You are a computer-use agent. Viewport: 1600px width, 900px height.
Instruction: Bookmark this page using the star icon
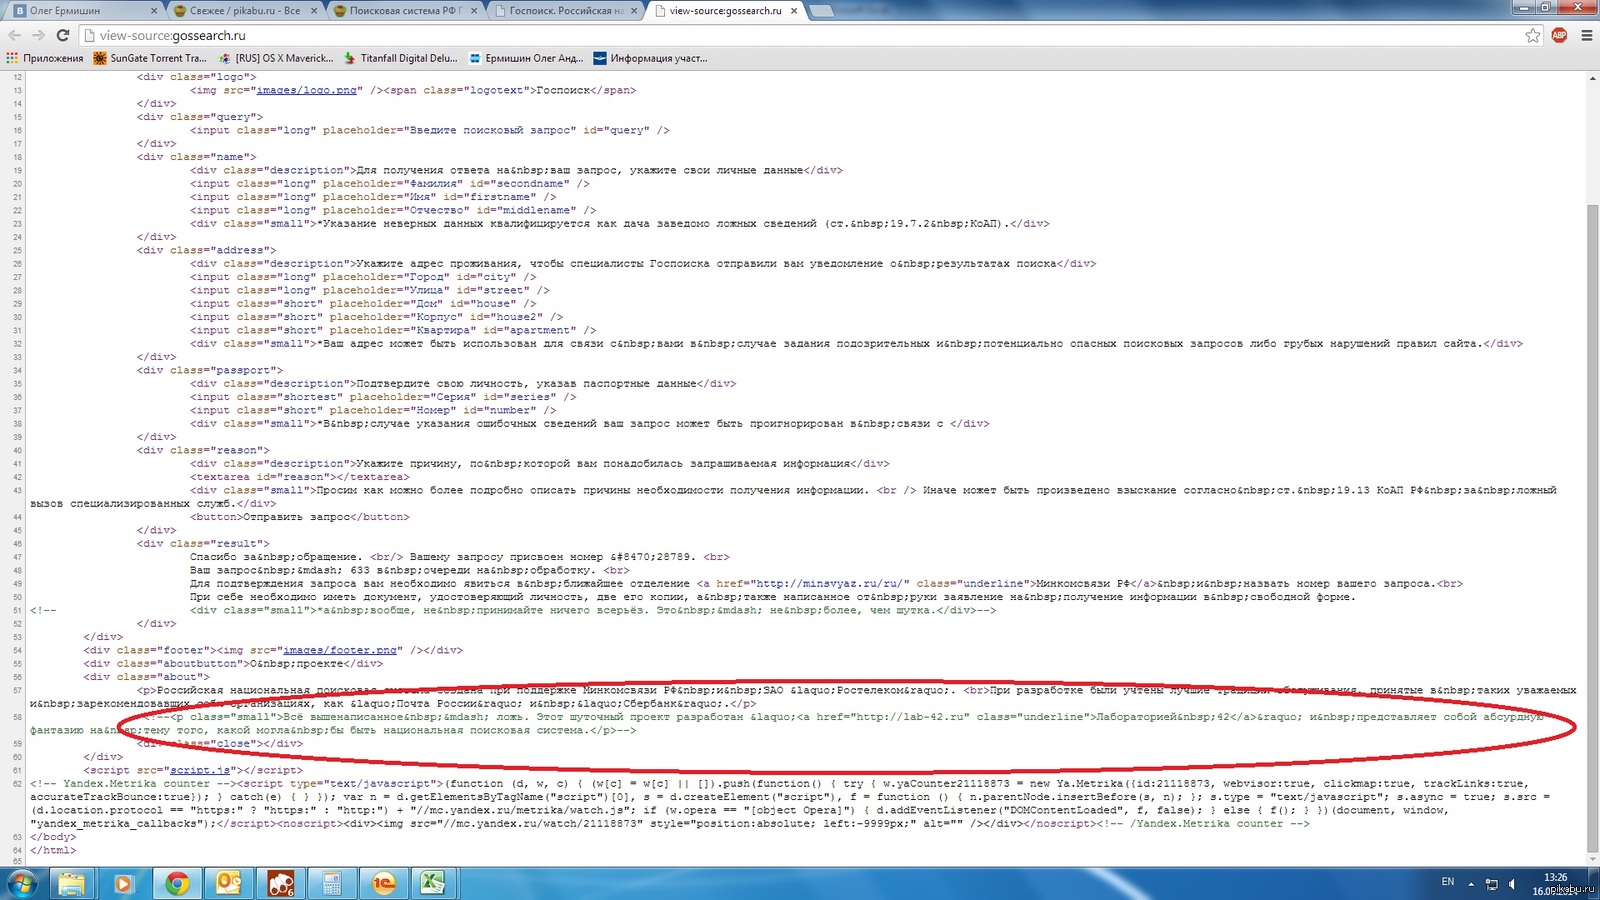click(1532, 35)
